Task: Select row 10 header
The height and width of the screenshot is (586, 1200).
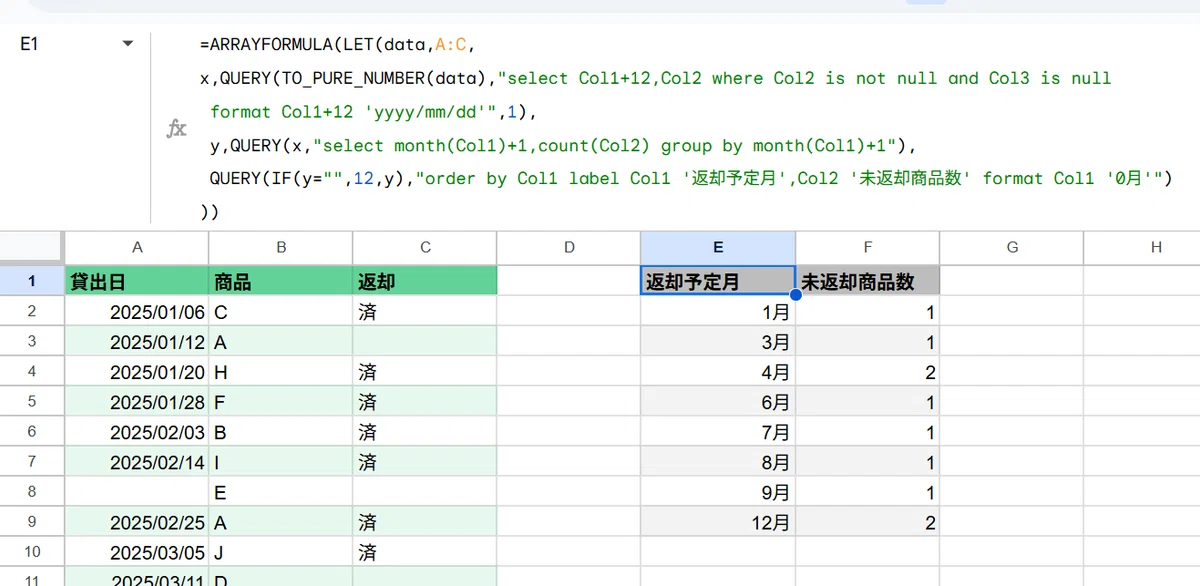Action: (x=32, y=551)
